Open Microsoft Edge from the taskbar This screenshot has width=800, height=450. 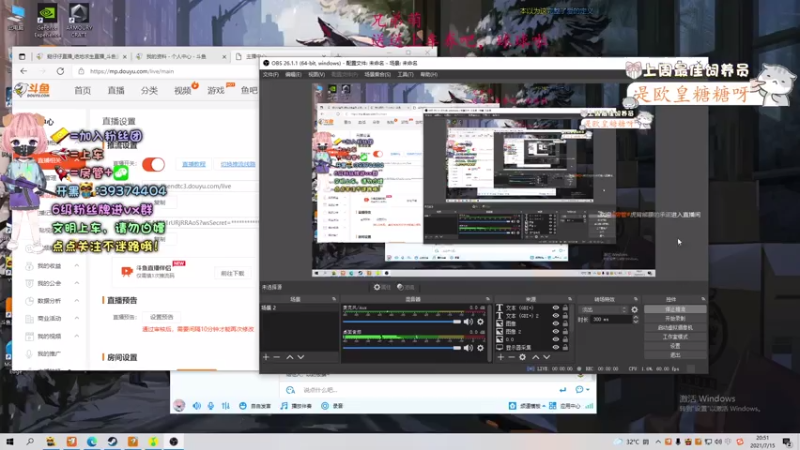coord(92,441)
